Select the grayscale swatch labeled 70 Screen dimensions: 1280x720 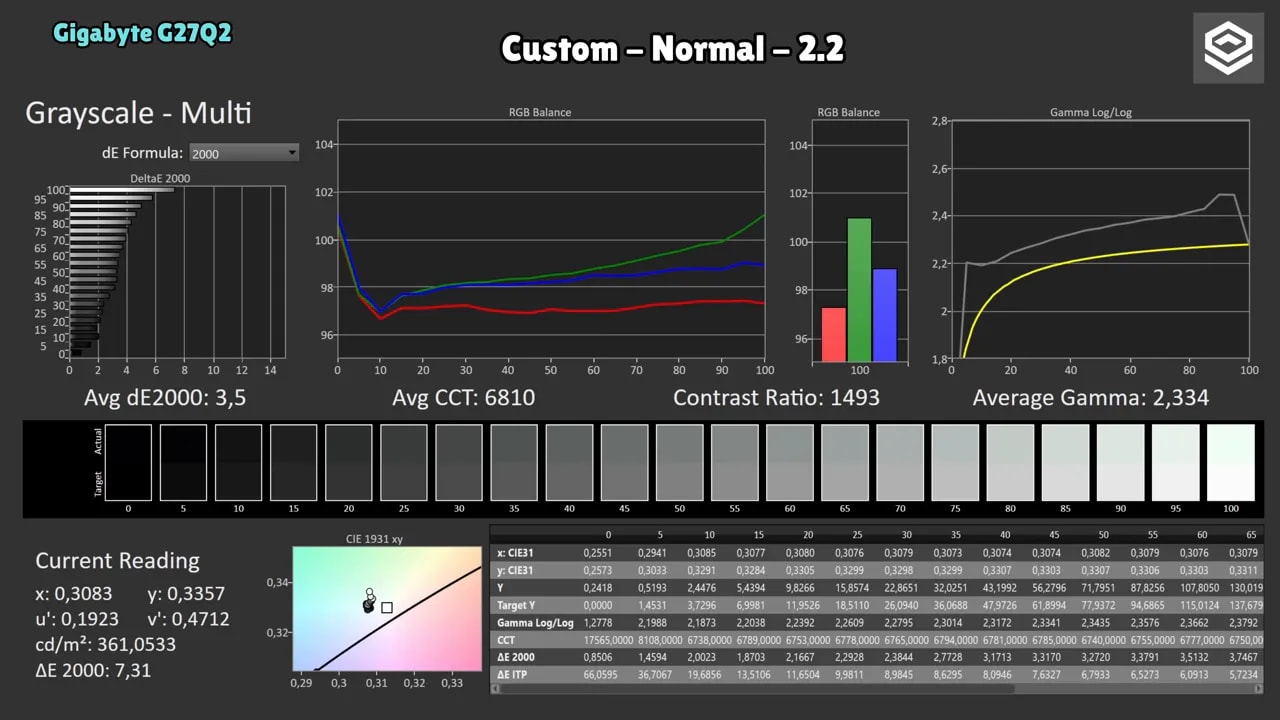tap(900, 462)
